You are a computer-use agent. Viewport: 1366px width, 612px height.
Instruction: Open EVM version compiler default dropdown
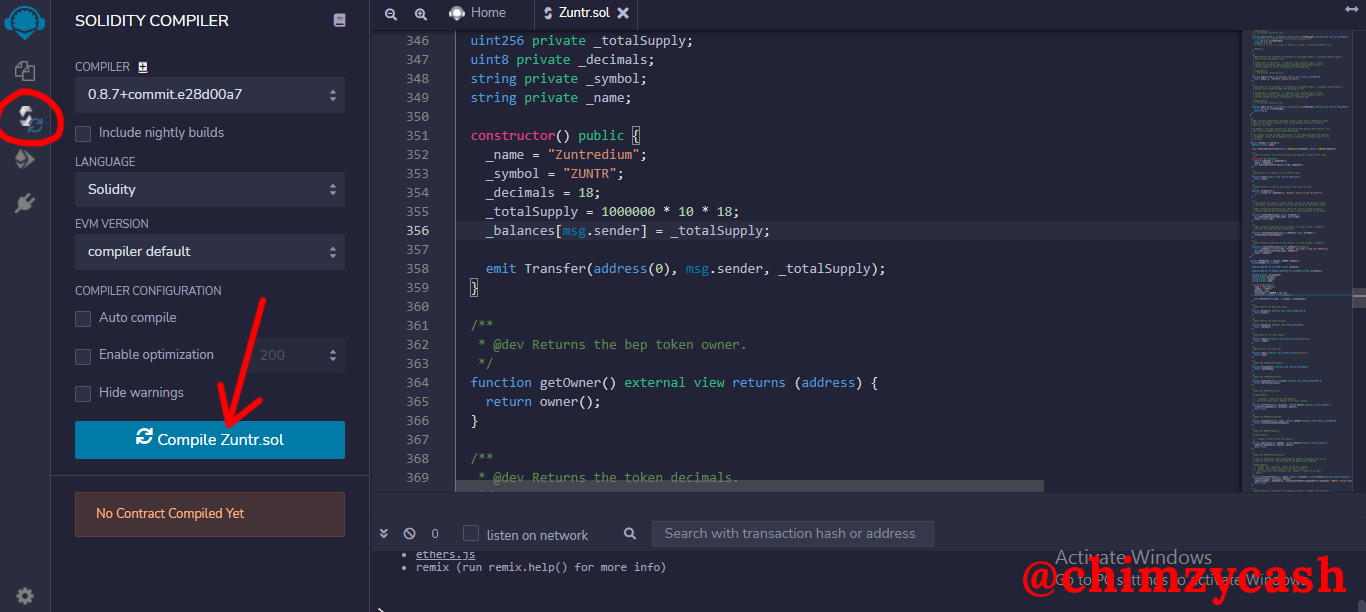[x=210, y=251]
